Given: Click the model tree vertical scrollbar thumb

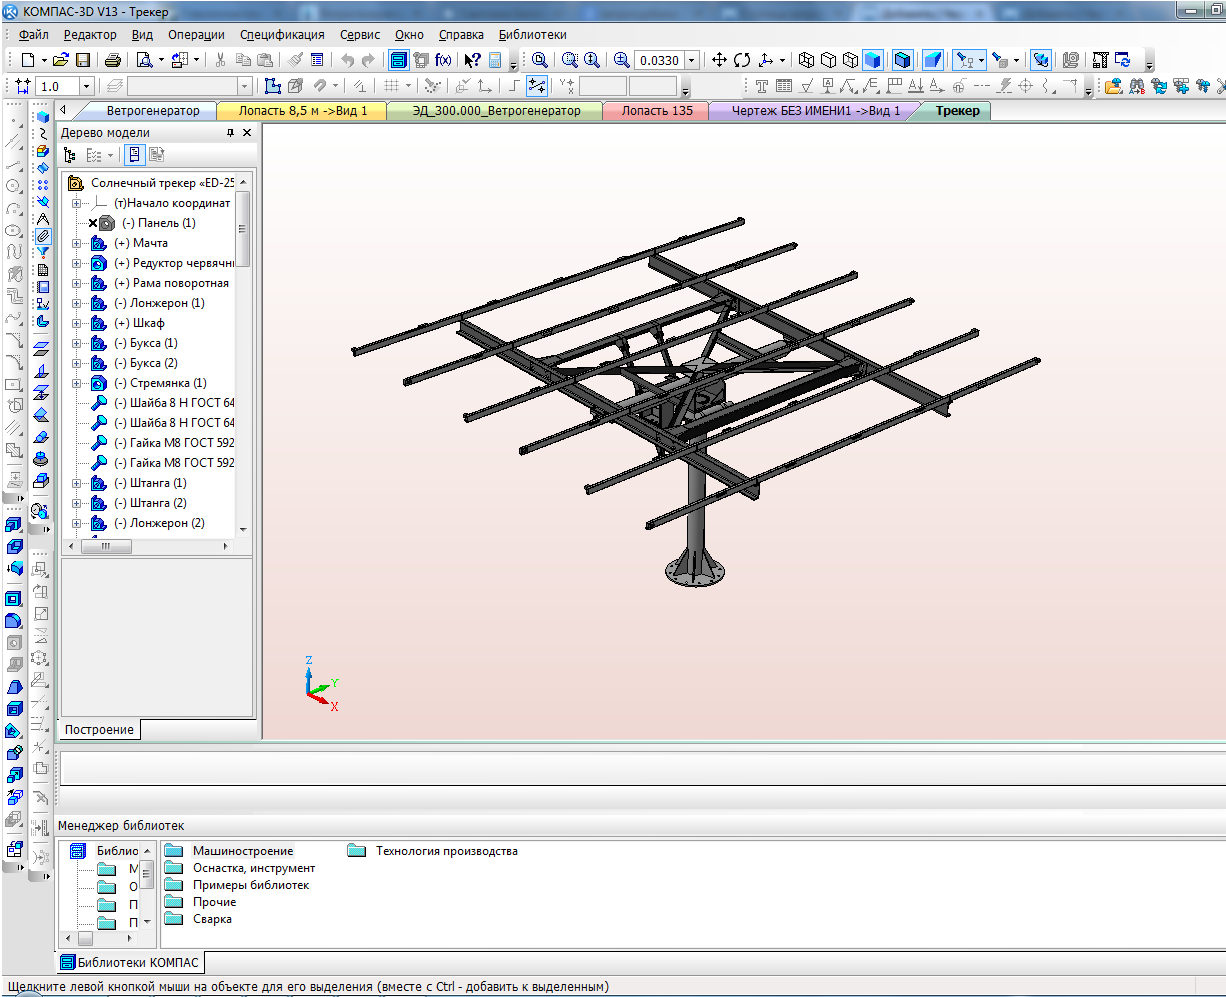Looking at the screenshot, I should (x=243, y=230).
